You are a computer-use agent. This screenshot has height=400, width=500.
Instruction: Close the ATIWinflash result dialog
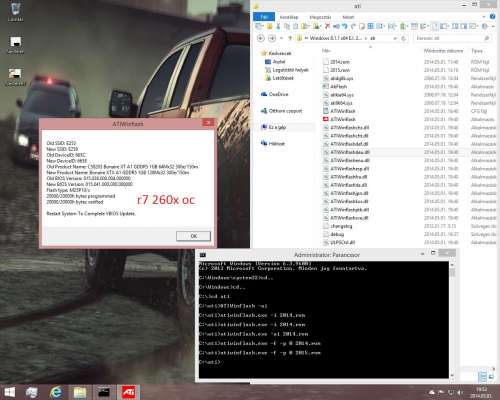click(208, 123)
